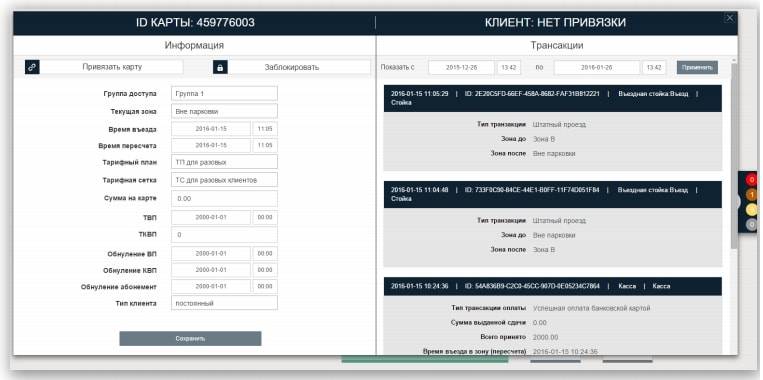
Task: Open the Группа доступа field
Action: 224,93
